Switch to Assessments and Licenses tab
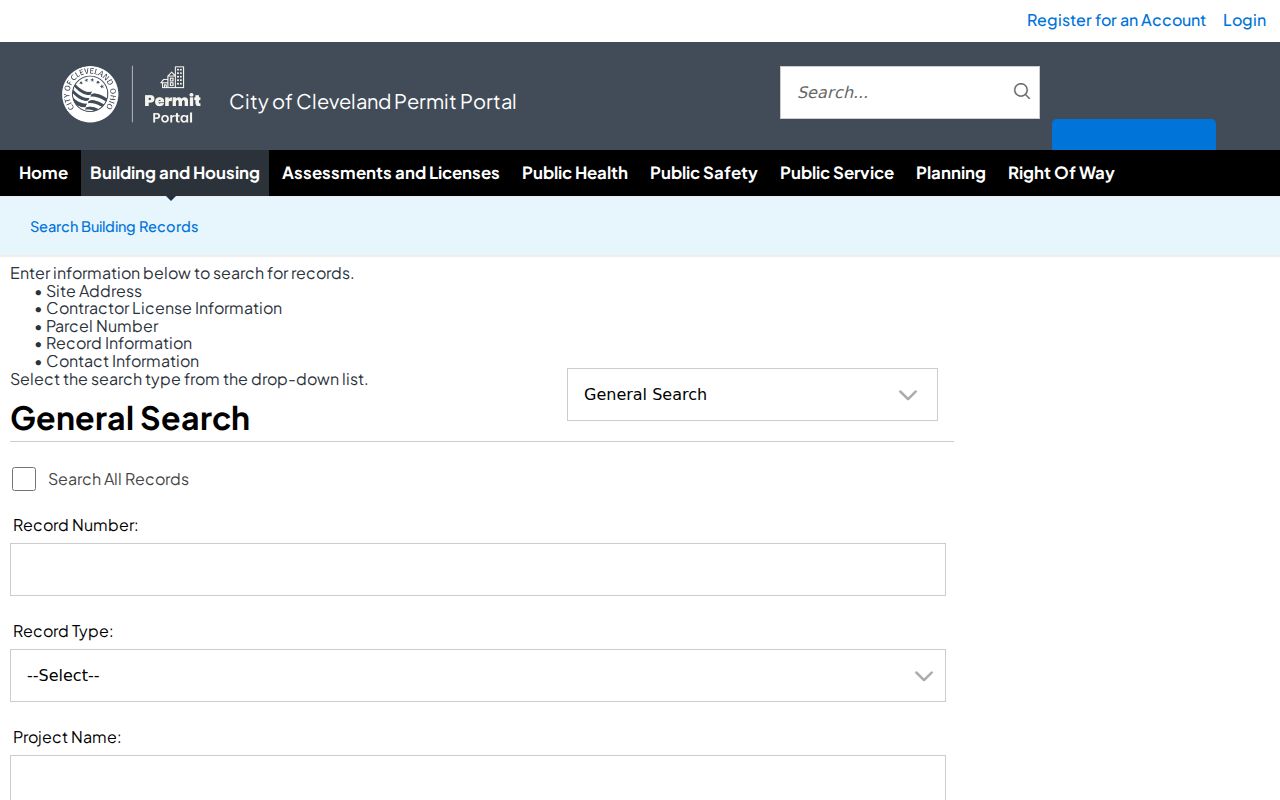 click(x=391, y=173)
